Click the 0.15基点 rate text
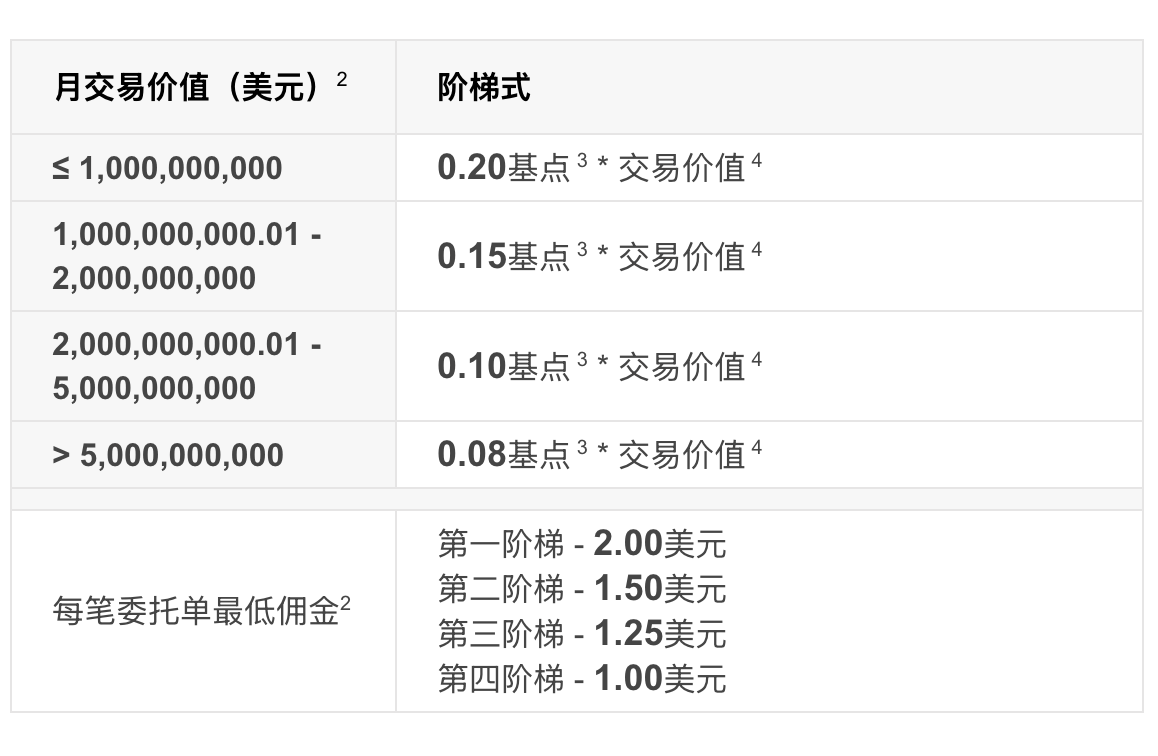1158x756 pixels. 503,256
